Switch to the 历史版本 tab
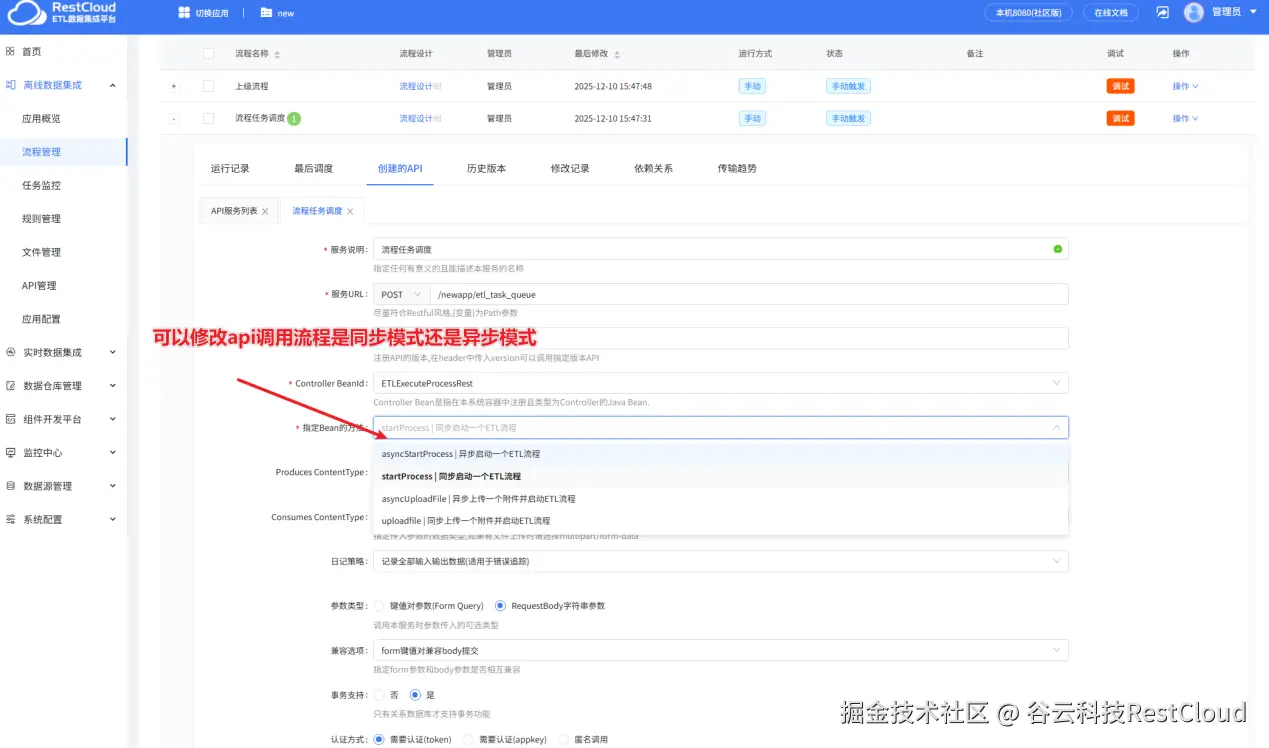 pos(486,168)
